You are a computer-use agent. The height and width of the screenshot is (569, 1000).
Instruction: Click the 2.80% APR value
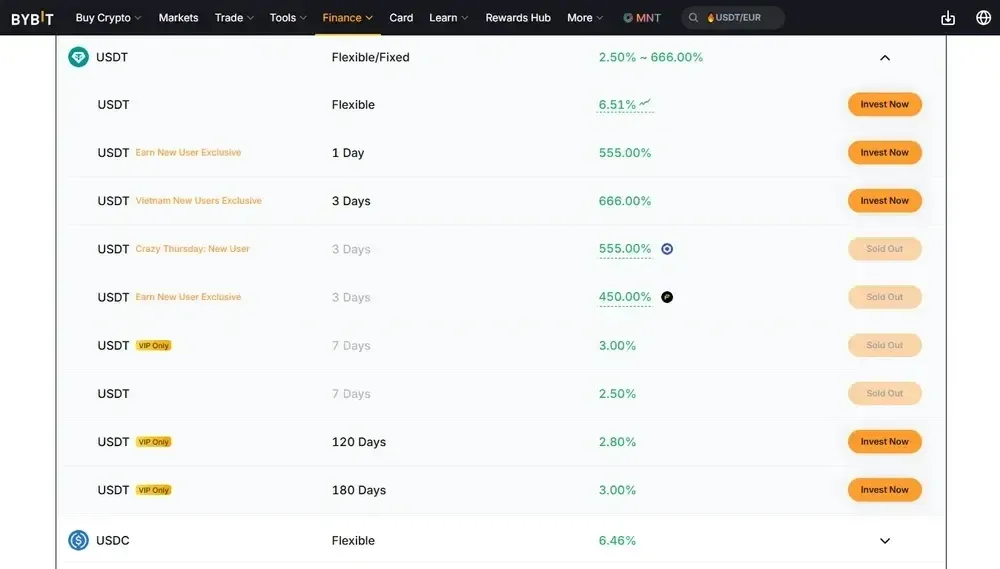coord(617,442)
